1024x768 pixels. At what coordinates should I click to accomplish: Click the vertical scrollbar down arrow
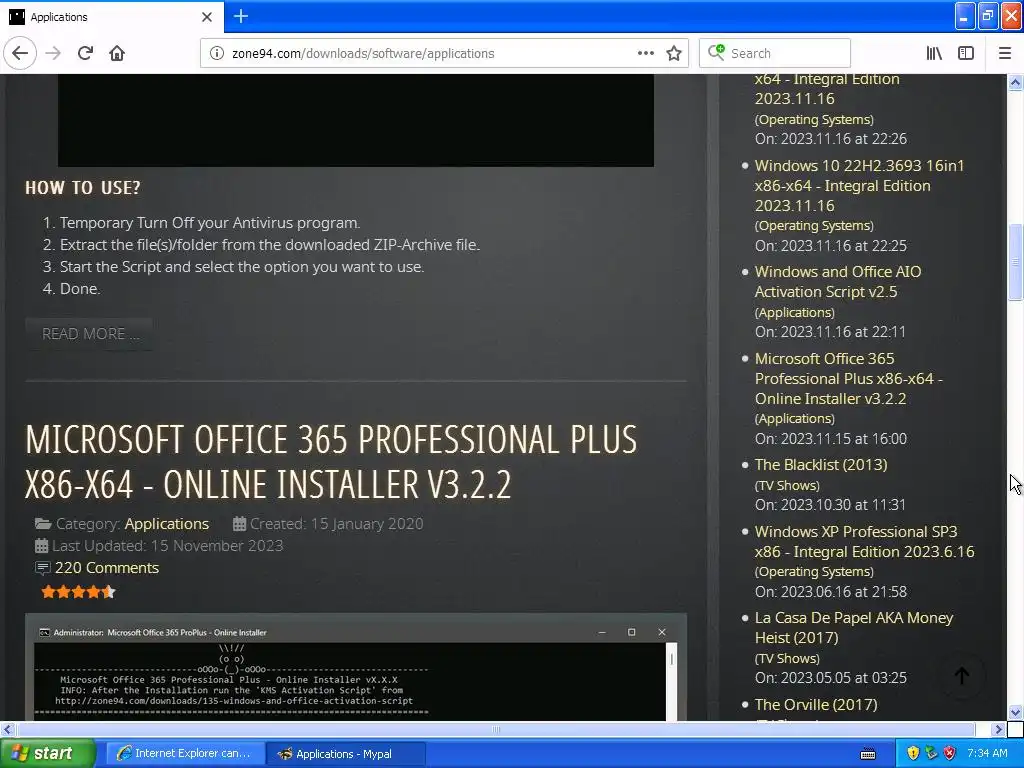(x=1015, y=712)
